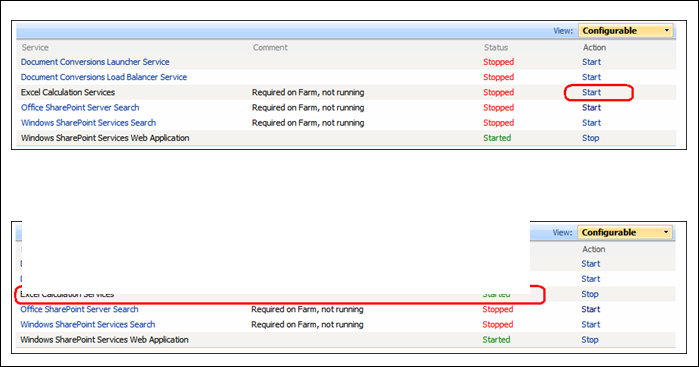
Task: Click Office SharePoint Server Search comment, lower table
Action: pyautogui.click(x=307, y=309)
